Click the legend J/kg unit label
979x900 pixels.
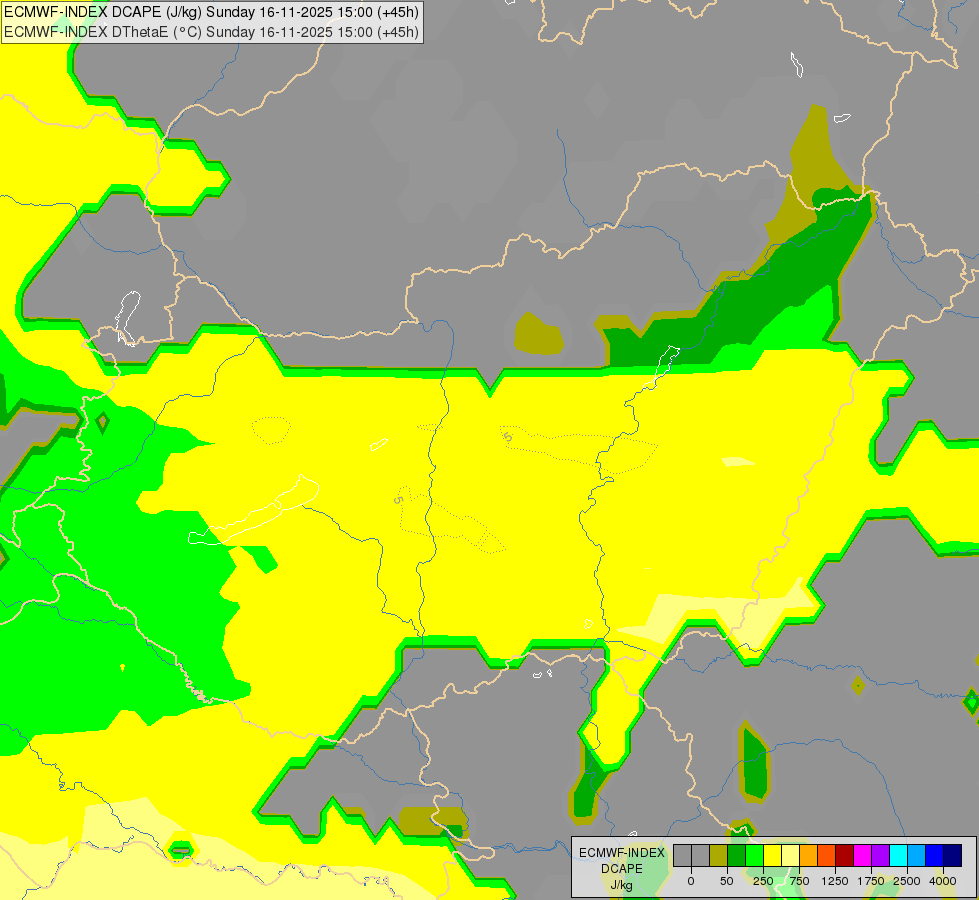(x=621, y=885)
